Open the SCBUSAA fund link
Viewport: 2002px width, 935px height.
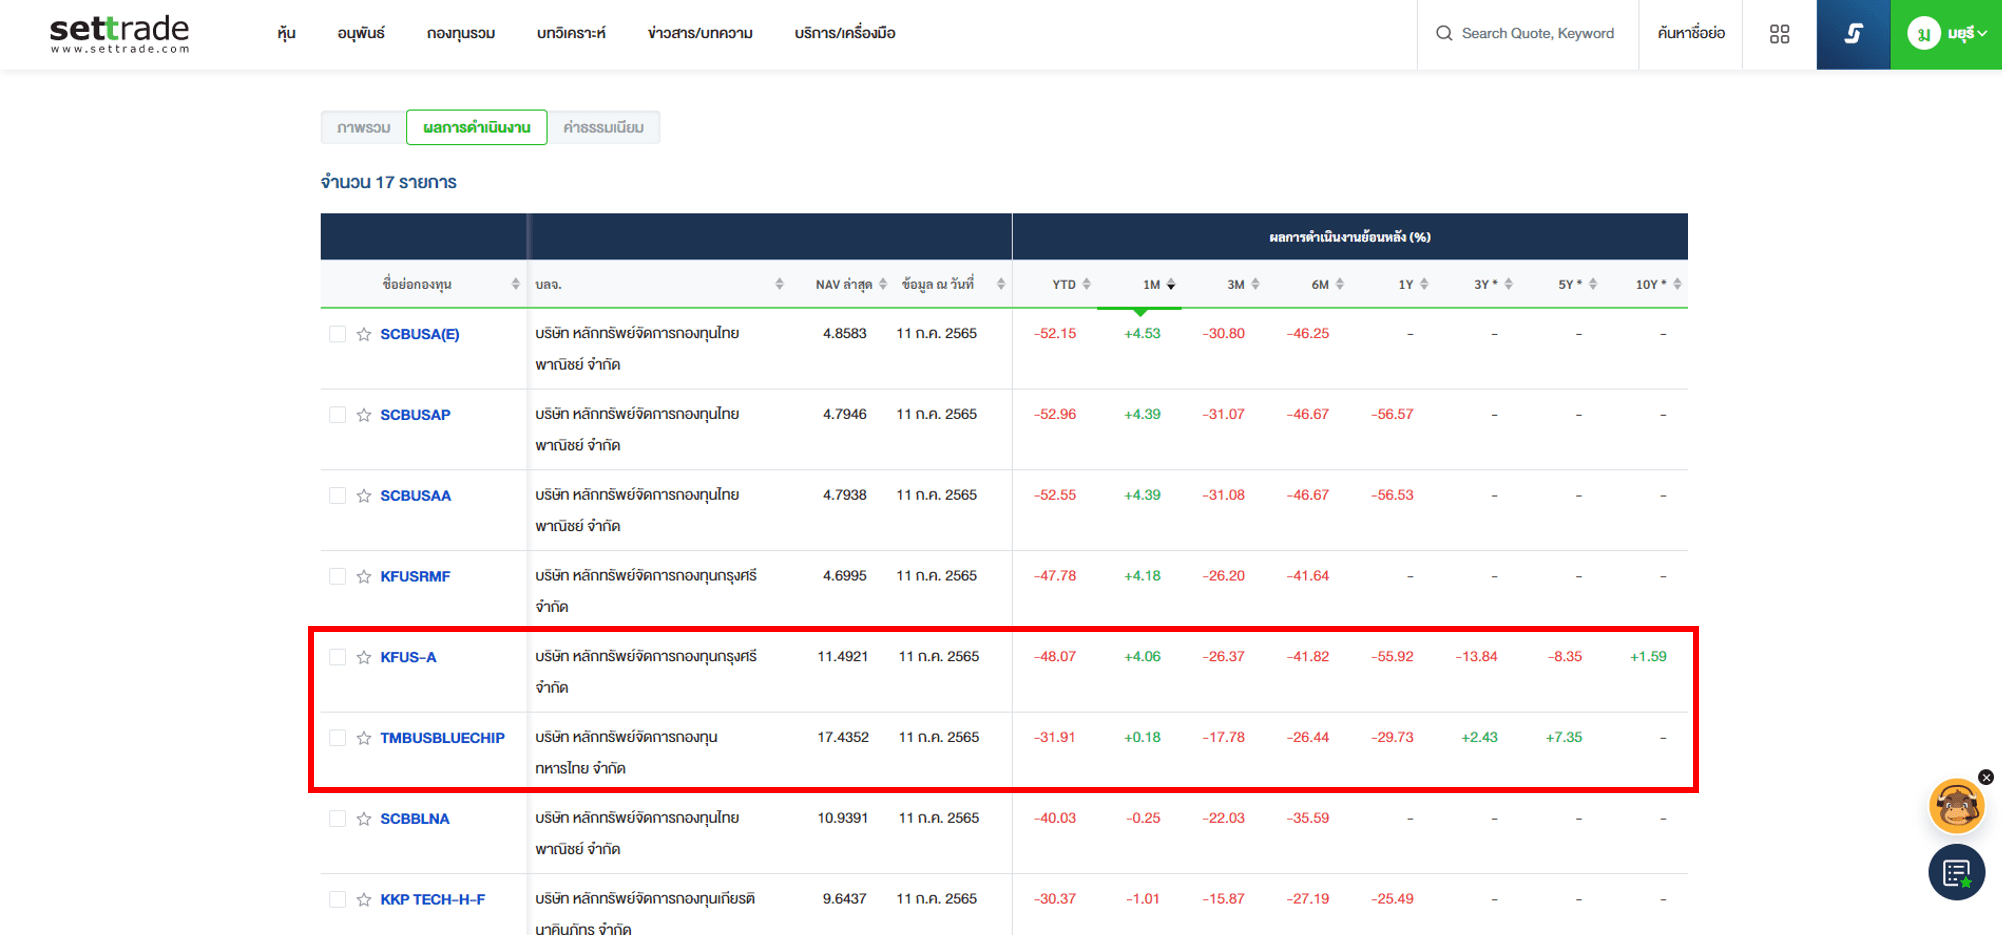(415, 496)
